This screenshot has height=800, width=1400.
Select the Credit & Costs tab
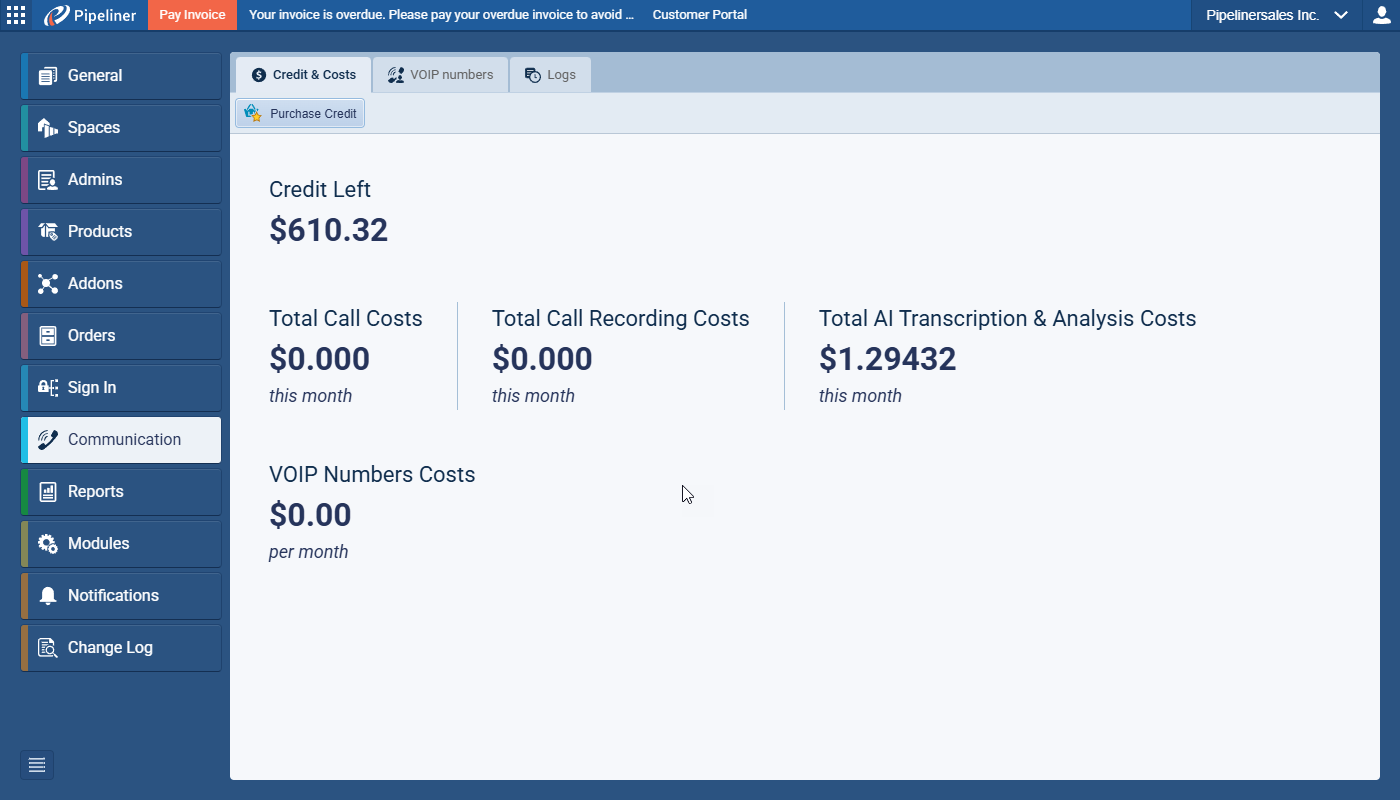click(x=303, y=75)
